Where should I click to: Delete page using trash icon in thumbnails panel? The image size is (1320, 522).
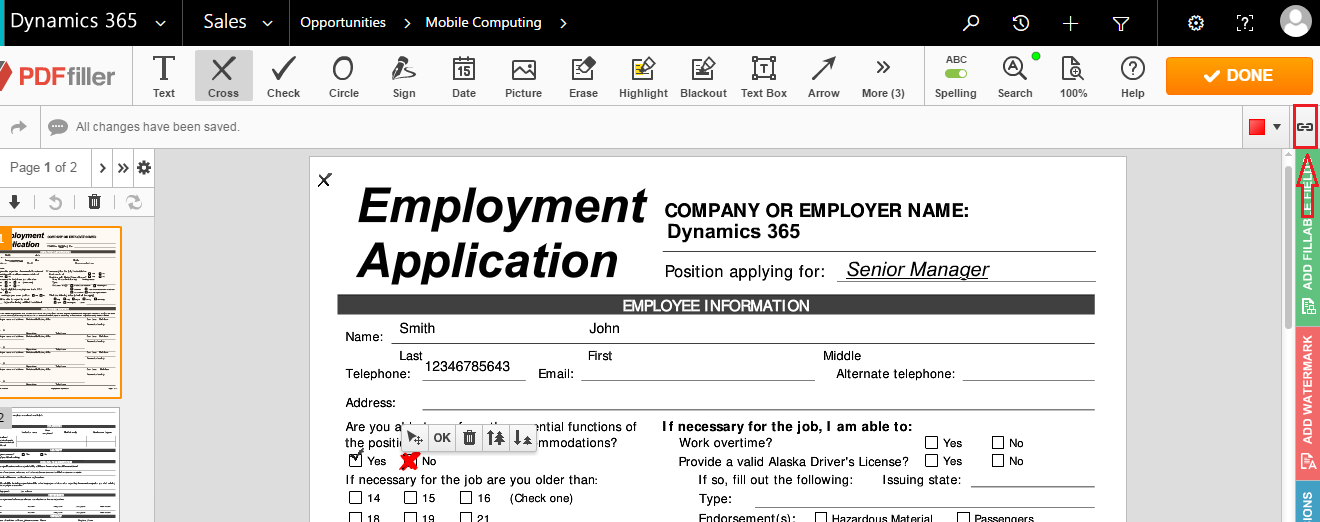coord(94,201)
